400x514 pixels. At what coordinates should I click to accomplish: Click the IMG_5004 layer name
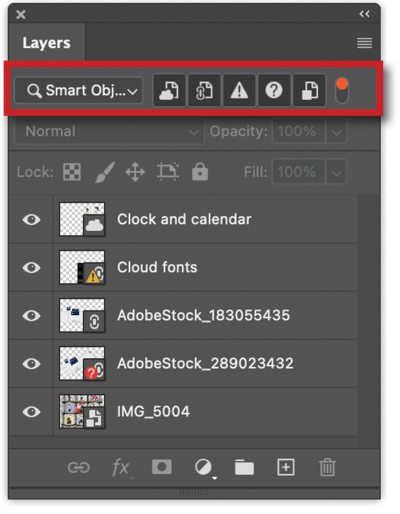point(153,411)
